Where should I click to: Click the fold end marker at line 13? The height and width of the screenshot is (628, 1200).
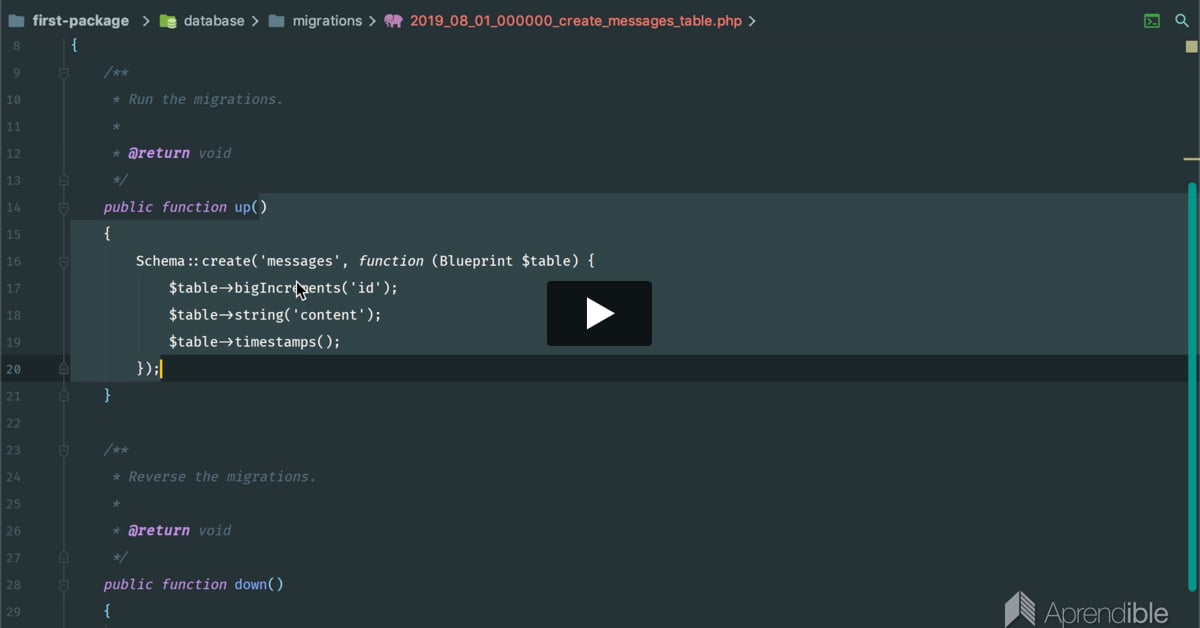[x=63, y=180]
